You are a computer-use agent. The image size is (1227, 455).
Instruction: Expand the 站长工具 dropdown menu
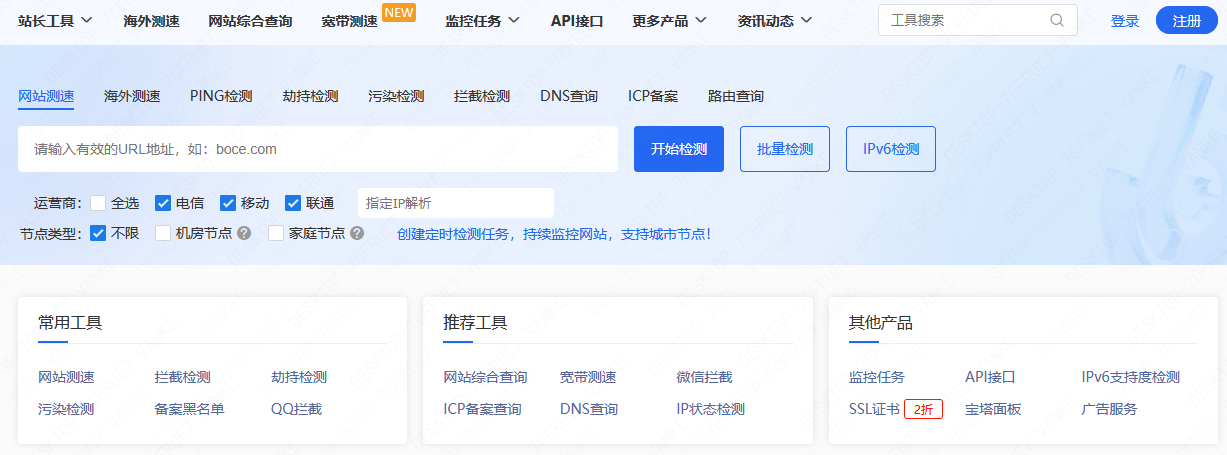click(x=55, y=20)
